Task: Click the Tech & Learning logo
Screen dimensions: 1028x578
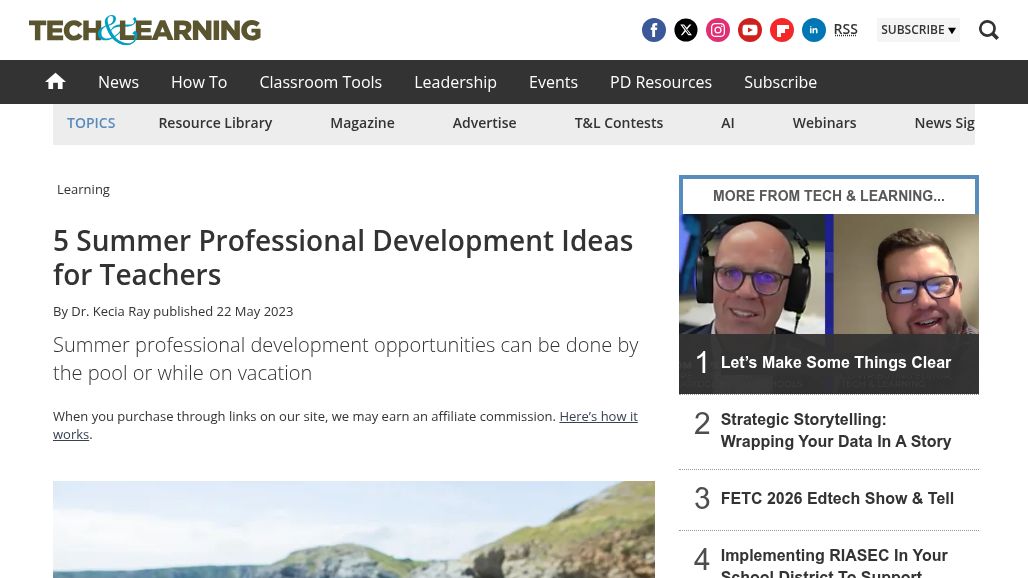Action: (144, 30)
